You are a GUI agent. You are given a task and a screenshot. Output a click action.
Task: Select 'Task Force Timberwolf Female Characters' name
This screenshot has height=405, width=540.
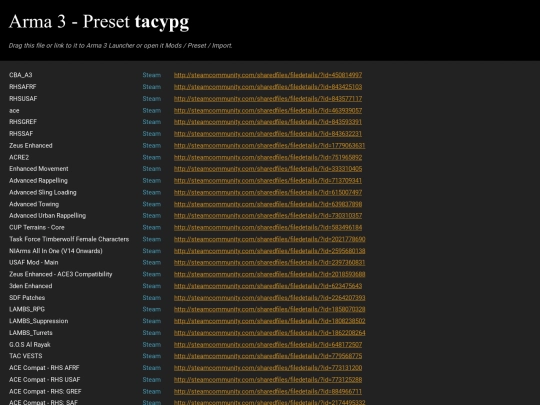tap(69, 239)
